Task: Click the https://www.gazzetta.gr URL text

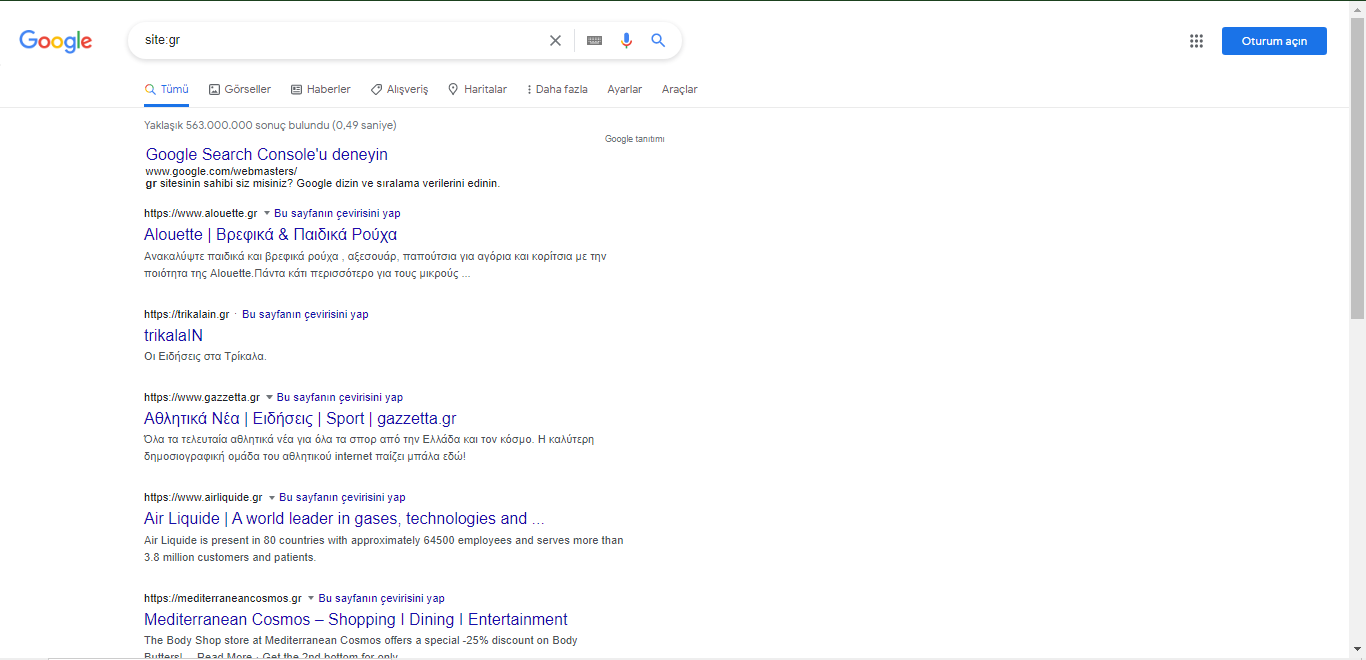Action: pyautogui.click(x=202, y=398)
